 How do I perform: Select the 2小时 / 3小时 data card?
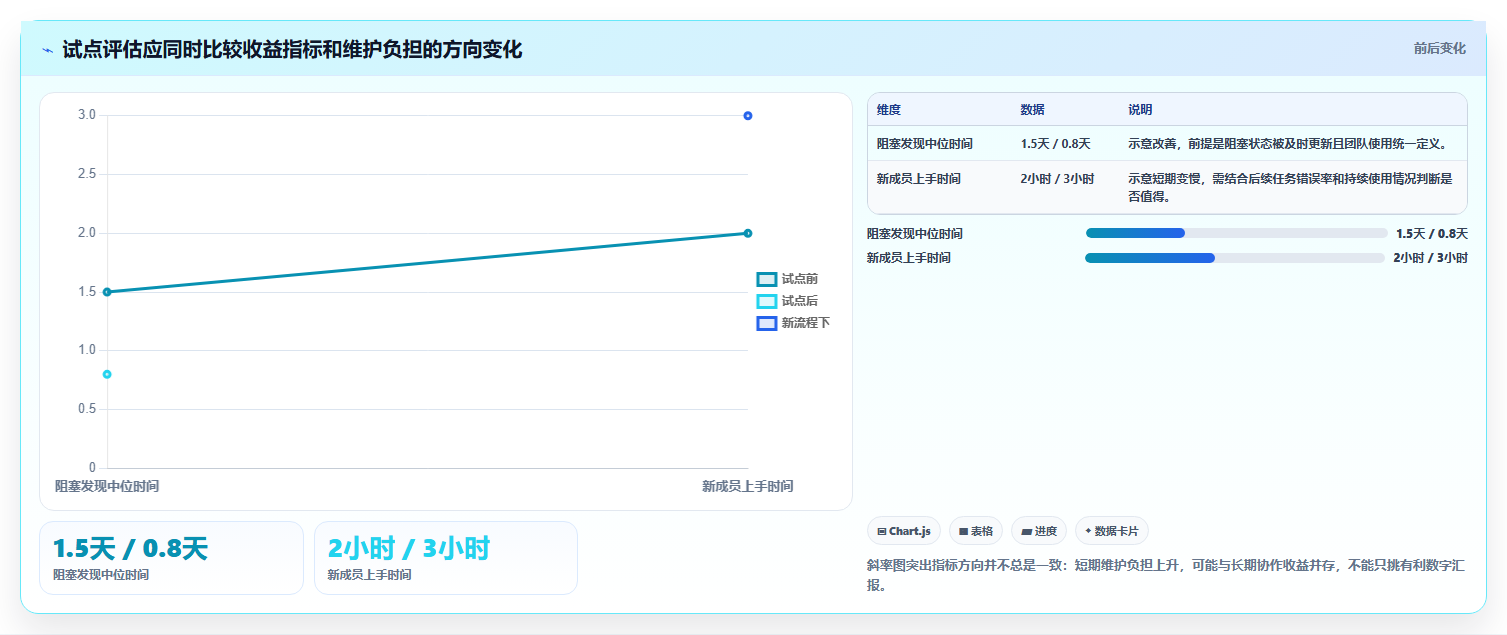pos(446,558)
